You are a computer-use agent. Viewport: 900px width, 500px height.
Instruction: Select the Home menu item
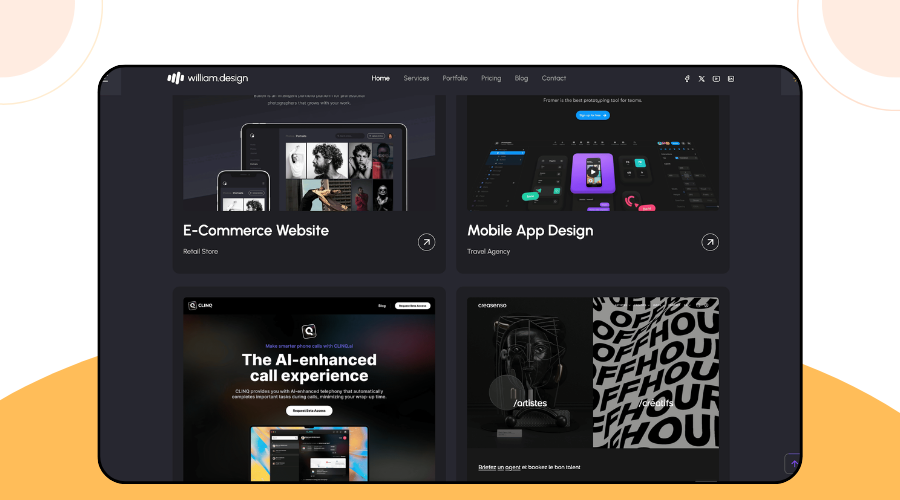pyautogui.click(x=380, y=78)
